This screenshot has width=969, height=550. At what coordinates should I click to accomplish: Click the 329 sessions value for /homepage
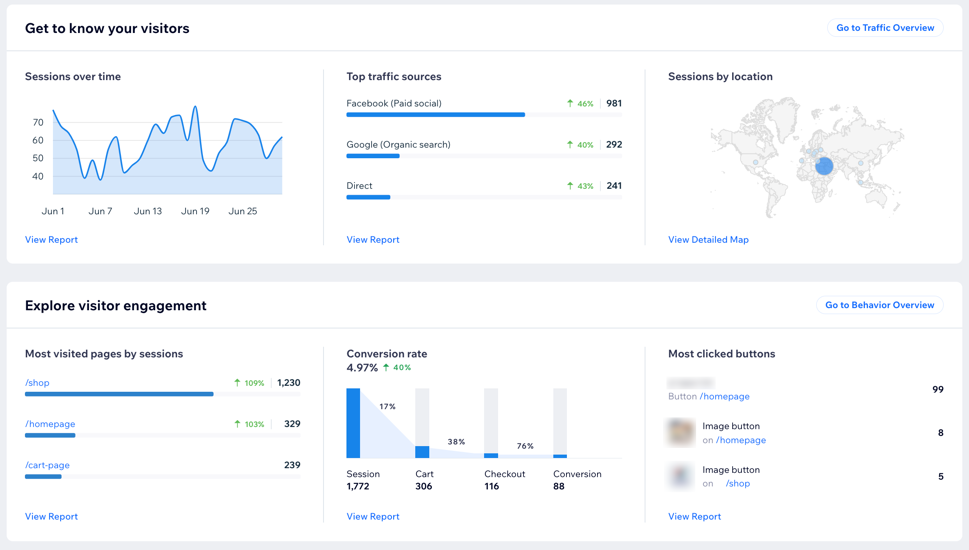(292, 424)
